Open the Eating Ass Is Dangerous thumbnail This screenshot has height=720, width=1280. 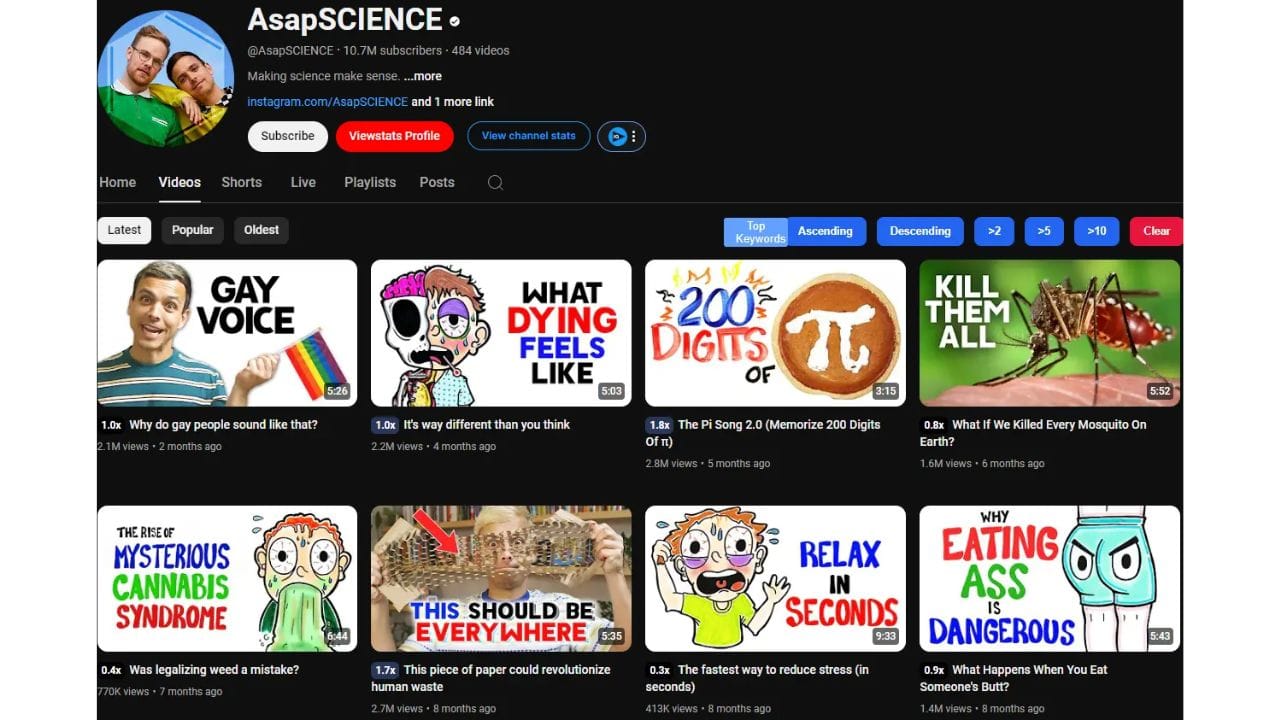(1050, 578)
